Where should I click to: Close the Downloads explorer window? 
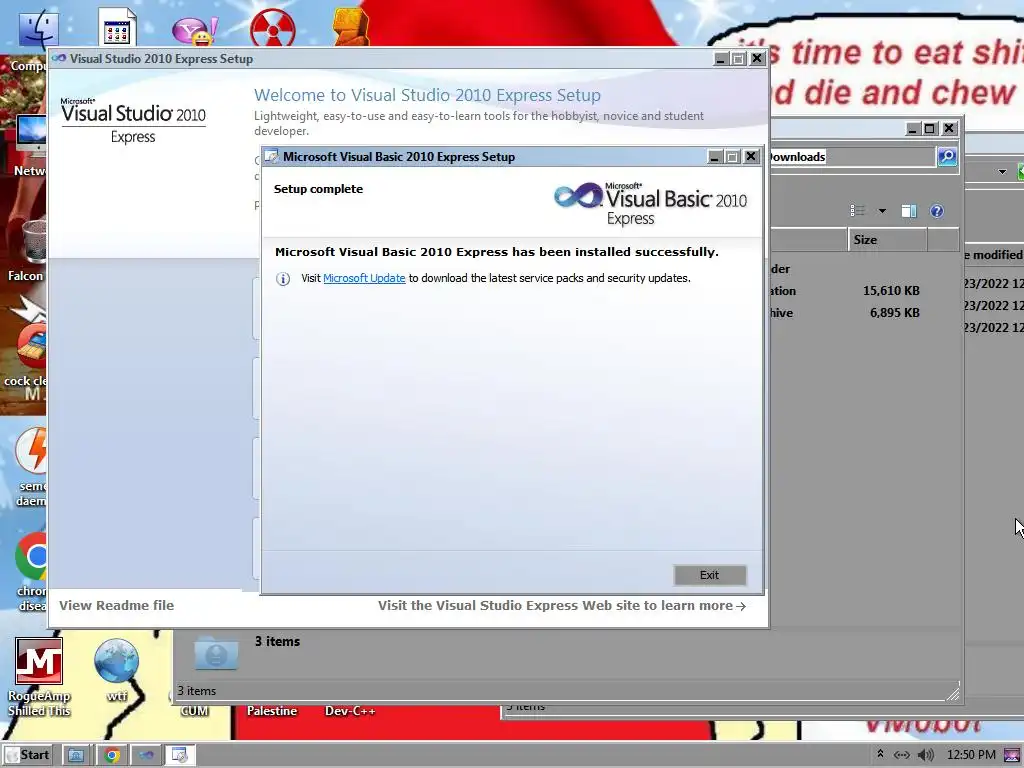pyautogui.click(x=949, y=129)
